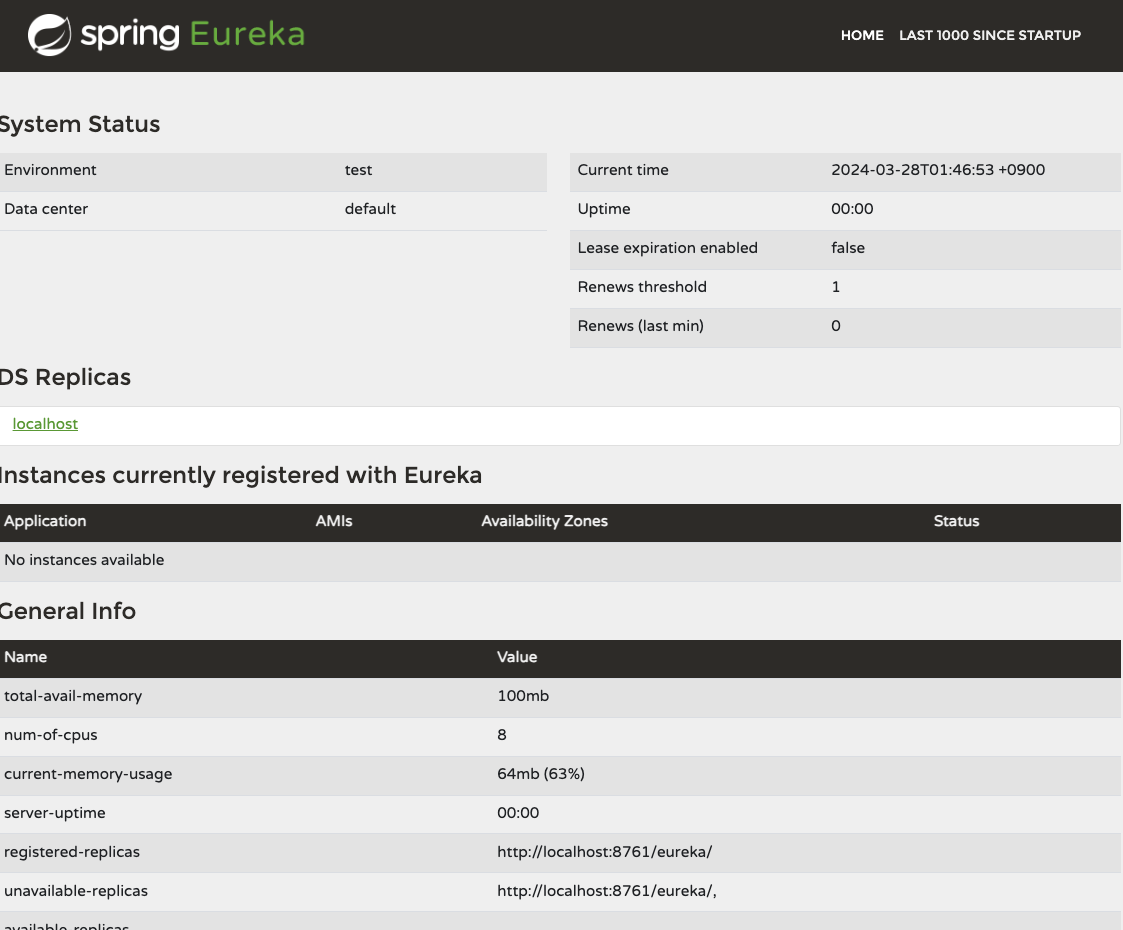Select the DS Replicas heading

click(65, 377)
